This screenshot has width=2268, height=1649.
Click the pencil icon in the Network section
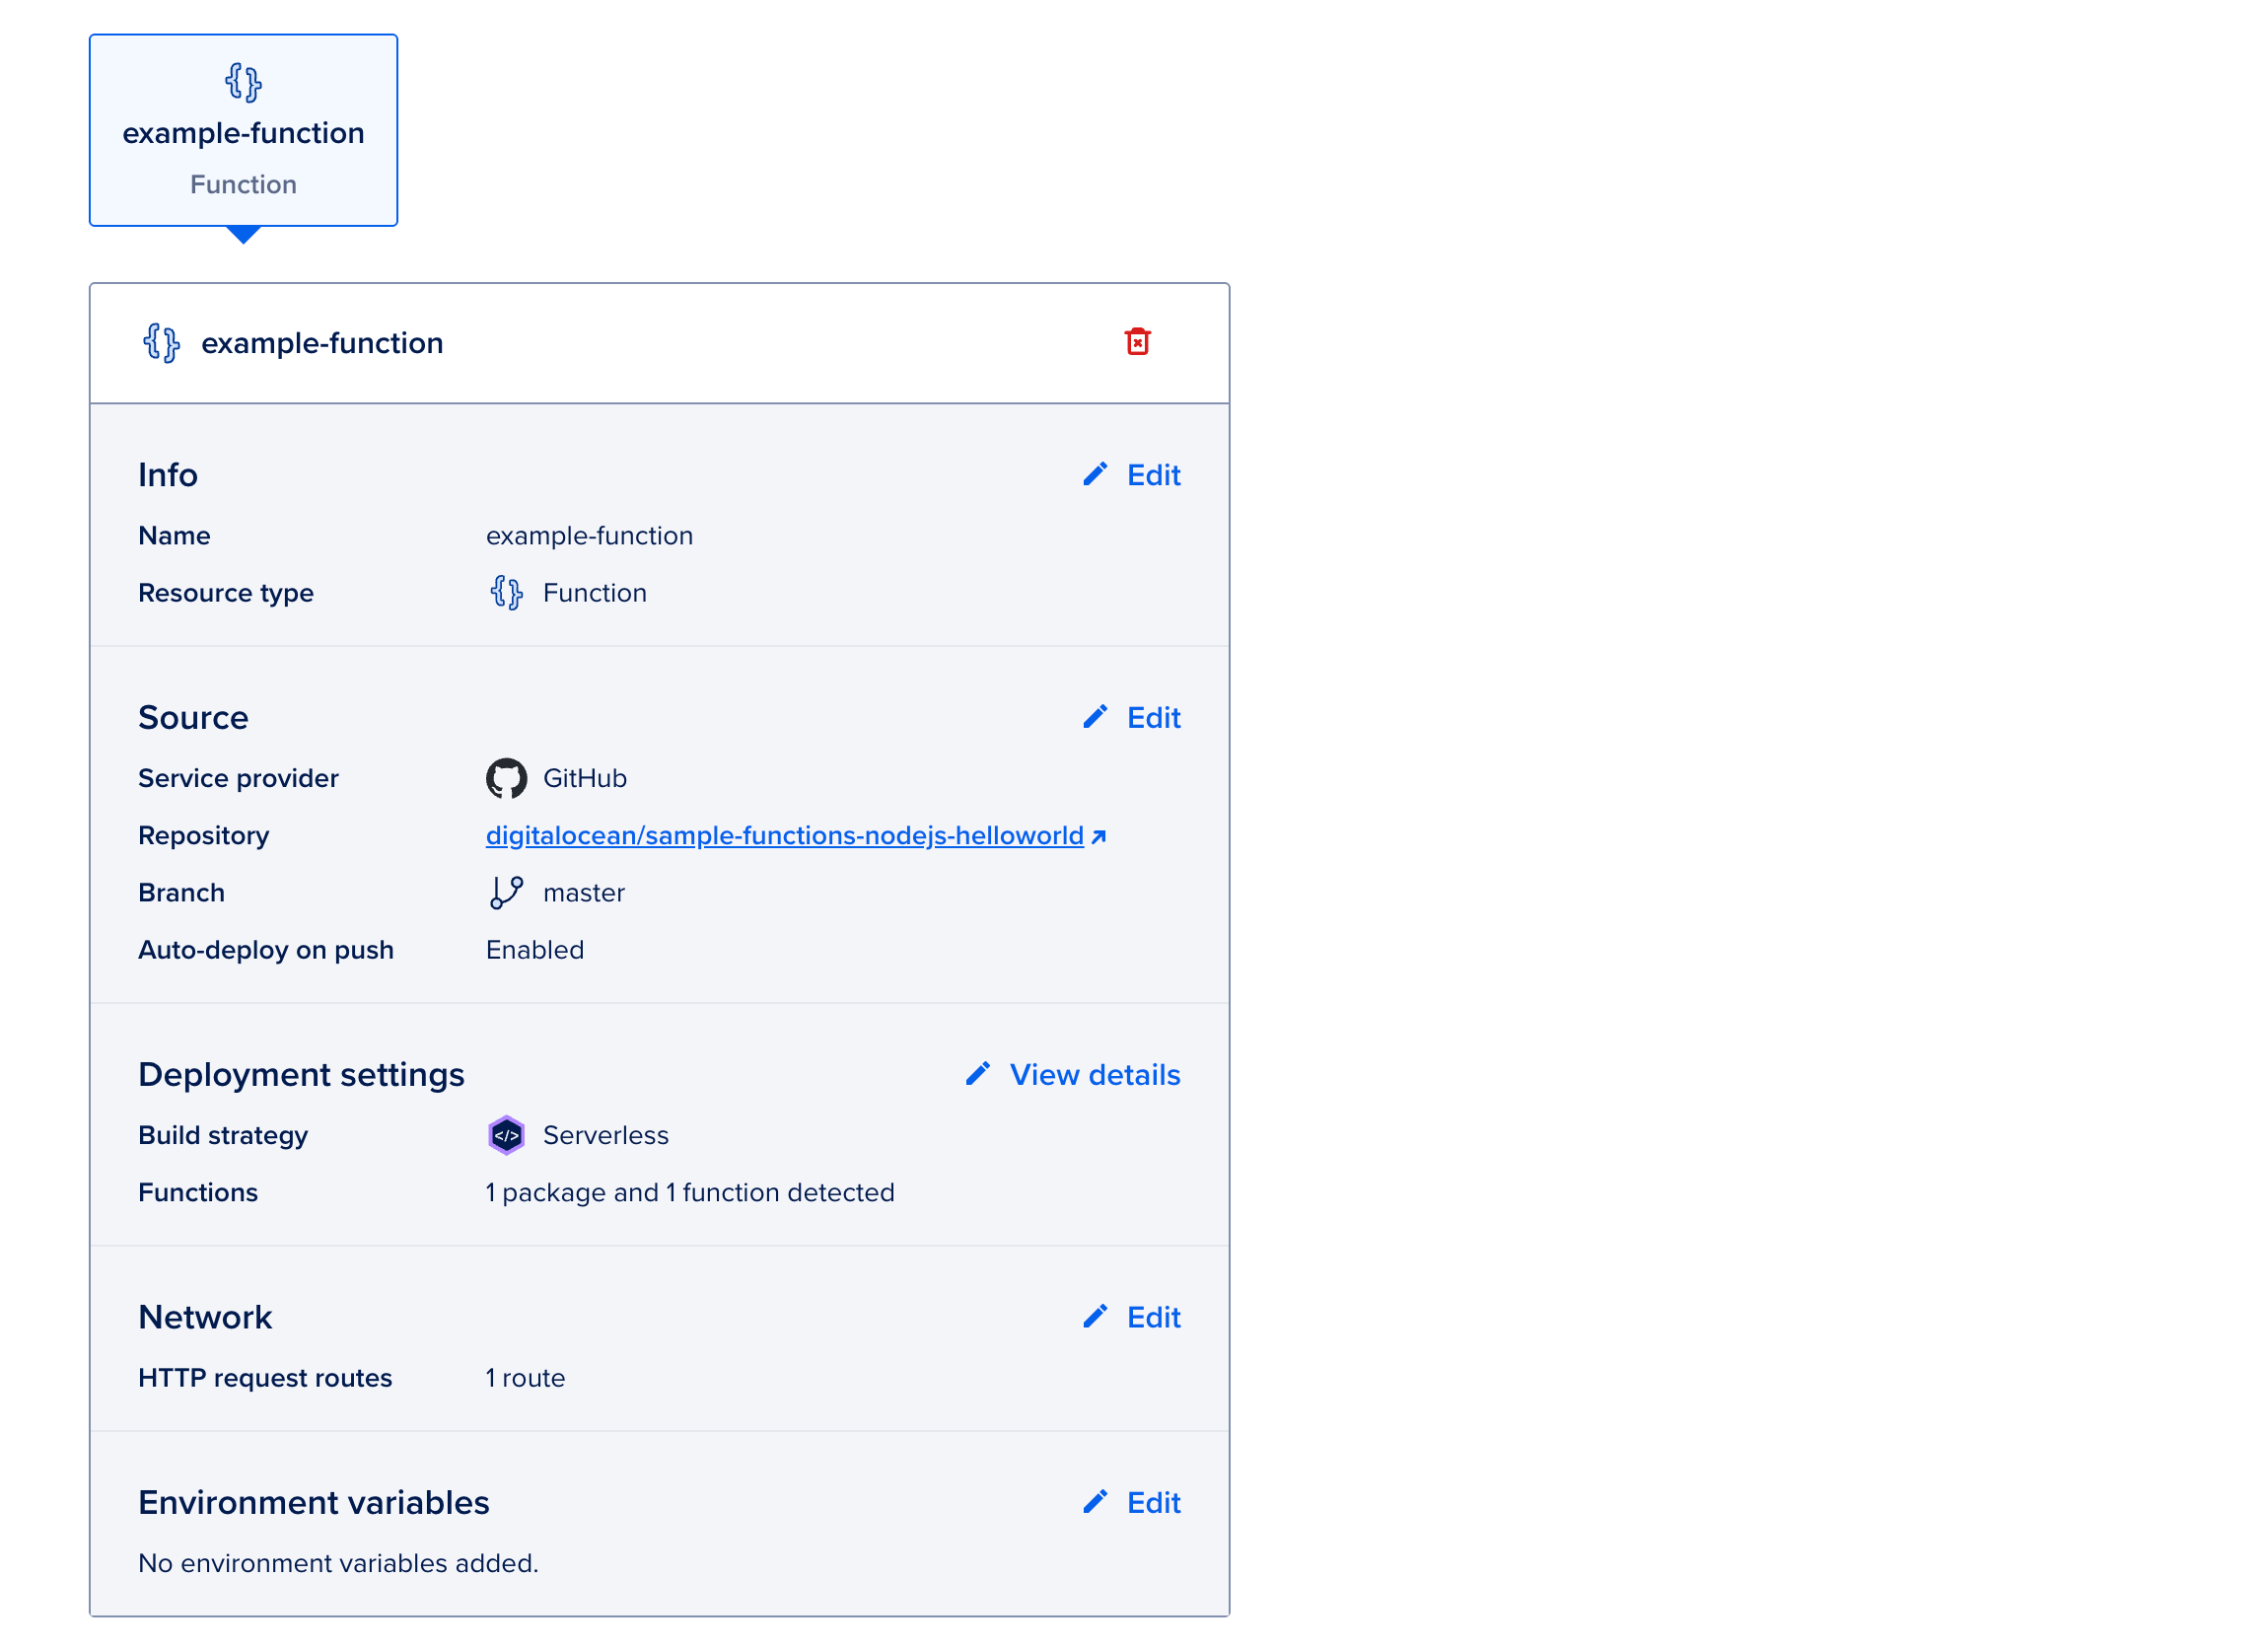click(x=1095, y=1316)
